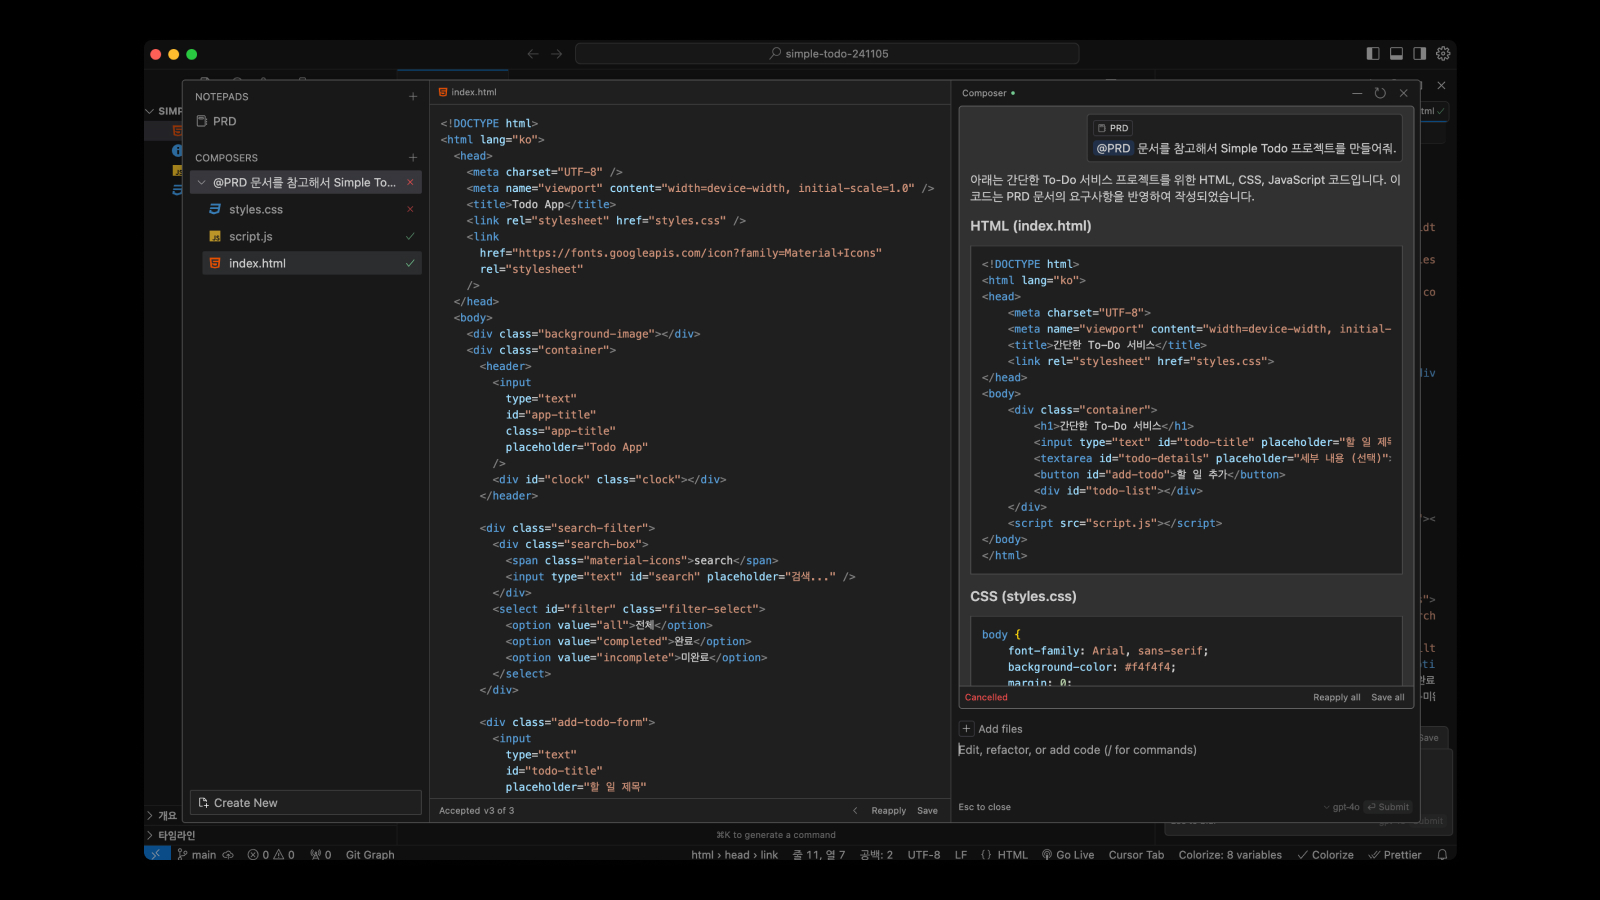The width and height of the screenshot is (1600, 900).
Task: Click Save in the editor footer
Action: (x=927, y=811)
